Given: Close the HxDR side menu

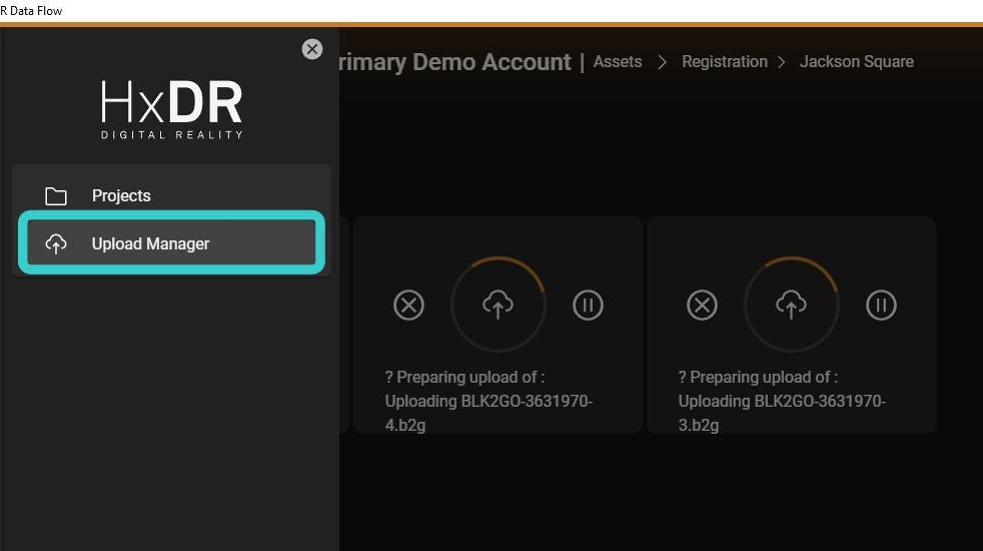Looking at the screenshot, I should tap(312, 49).
